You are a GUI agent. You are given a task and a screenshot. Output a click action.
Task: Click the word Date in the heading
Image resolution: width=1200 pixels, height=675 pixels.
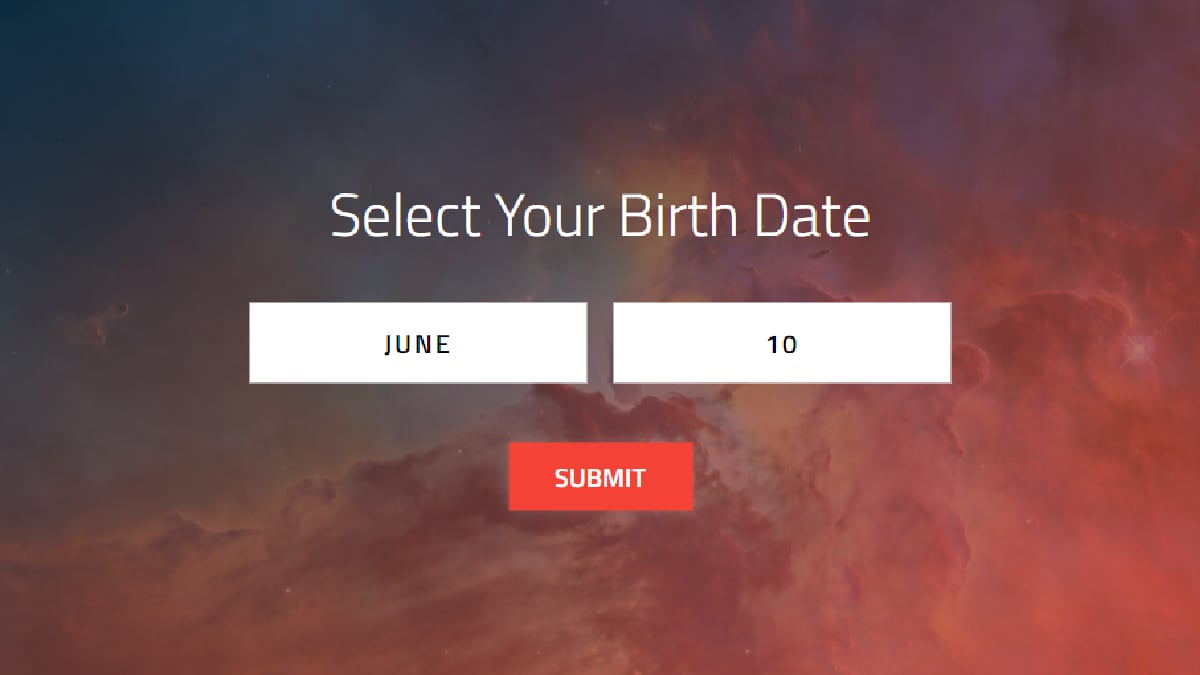pyautogui.click(x=811, y=215)
